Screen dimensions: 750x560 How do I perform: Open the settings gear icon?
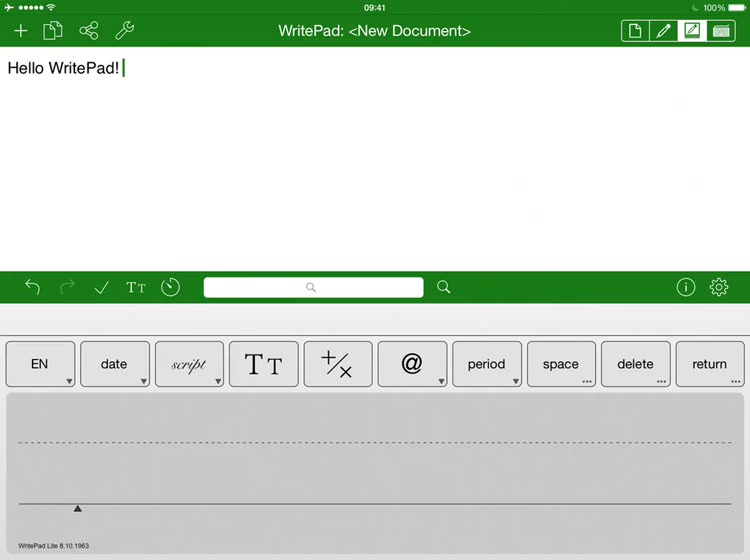tap(718, 287)
